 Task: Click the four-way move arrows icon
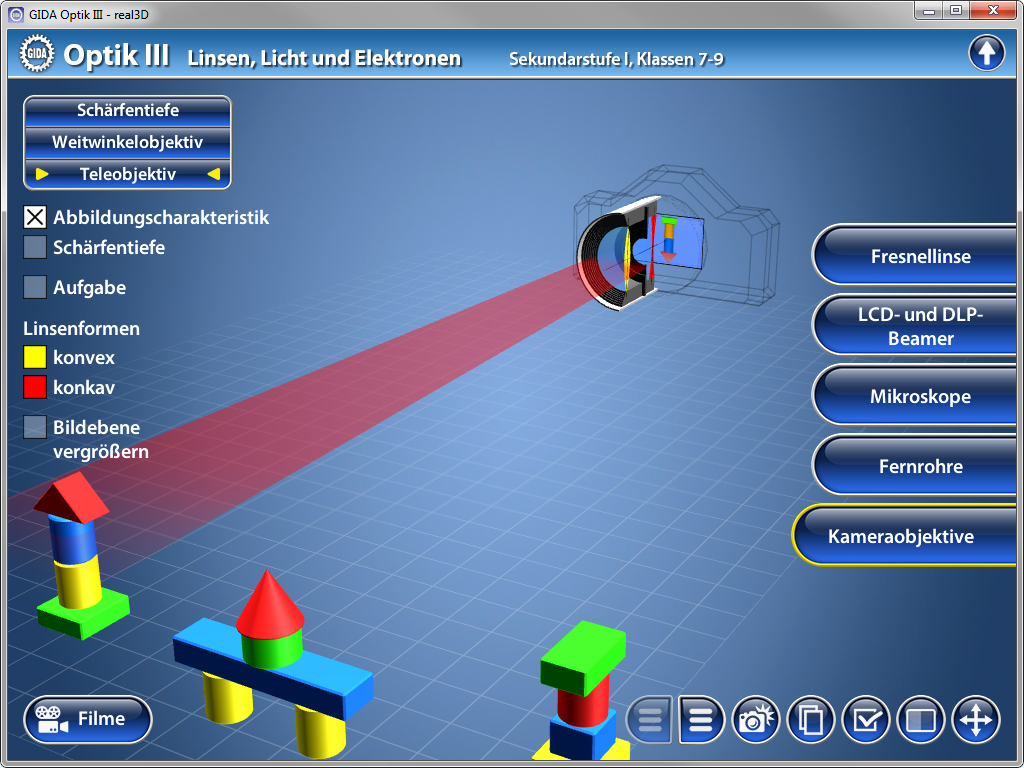975,719
